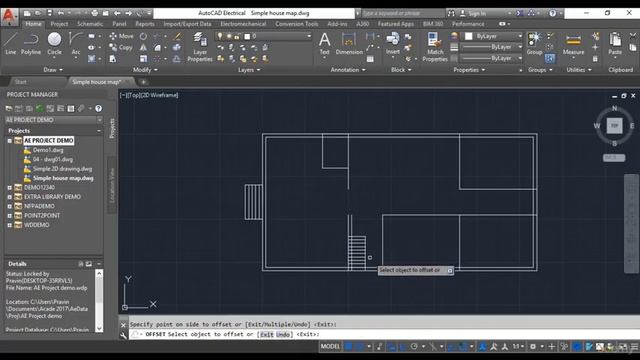Expand the Modify panel

145,70
